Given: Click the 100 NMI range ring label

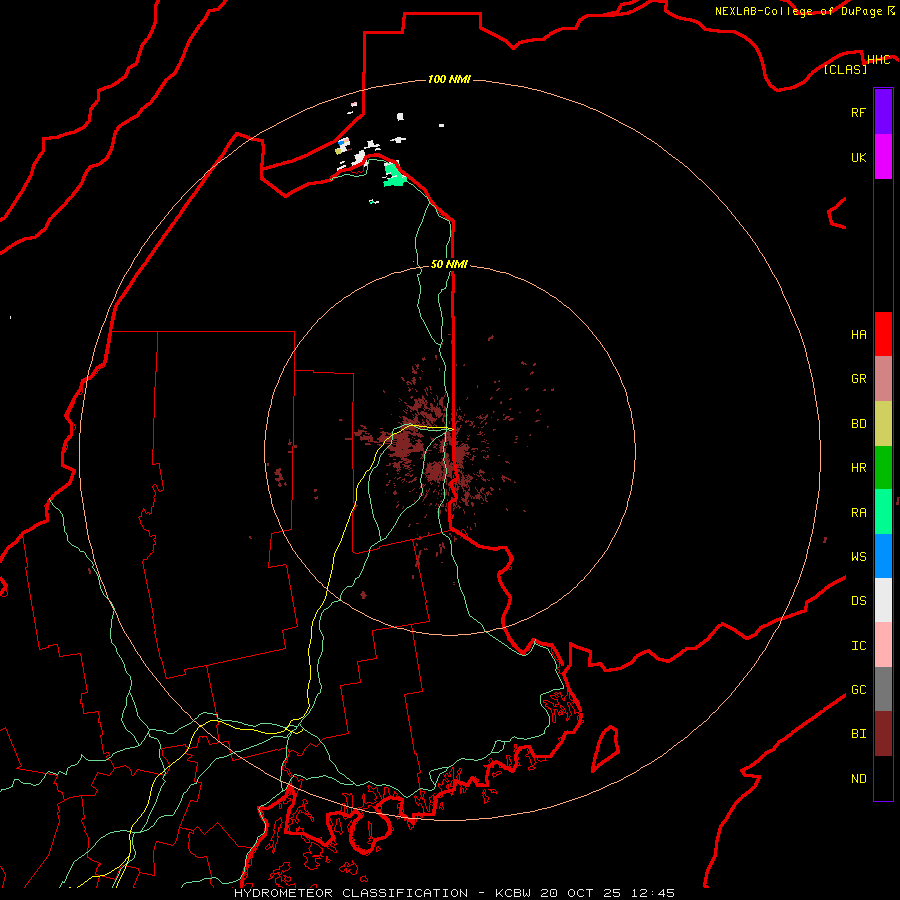Looking at the screenshot, I should 449,79.
